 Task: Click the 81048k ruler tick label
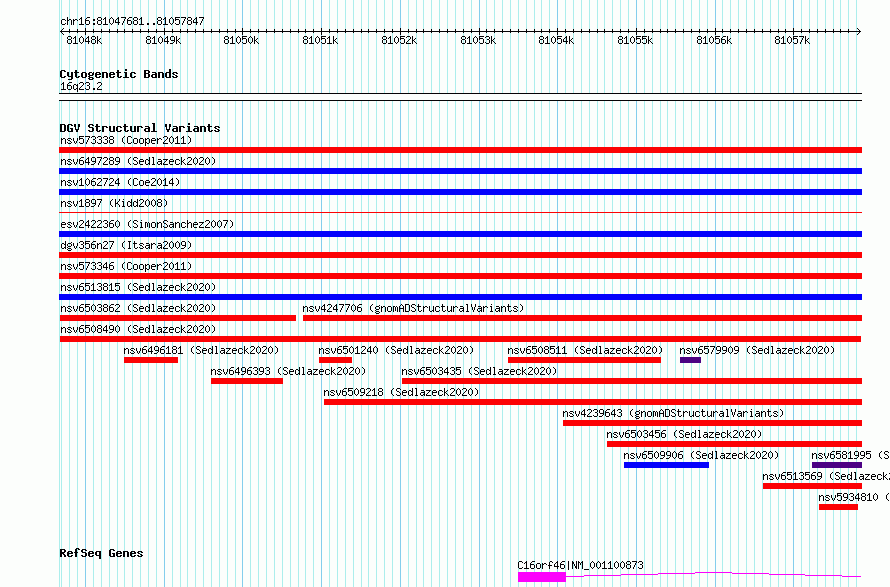pos(84,40)
